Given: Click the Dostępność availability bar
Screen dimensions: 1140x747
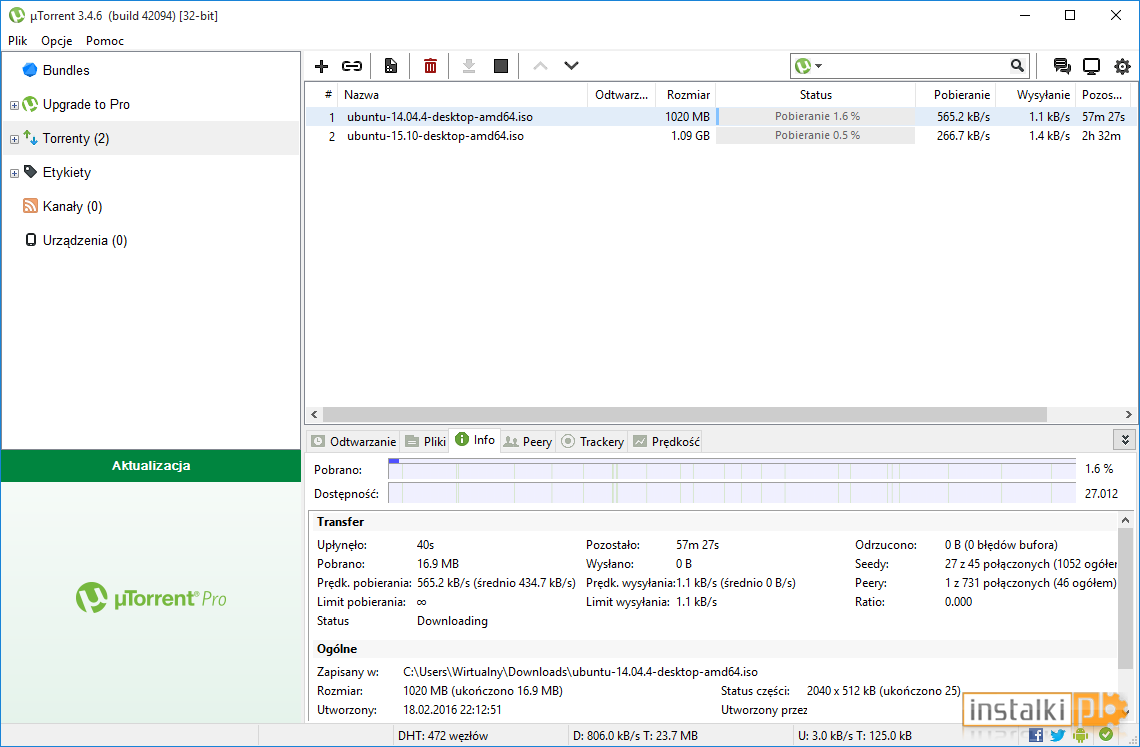Looking at the screenshot, I should (732, 493).
